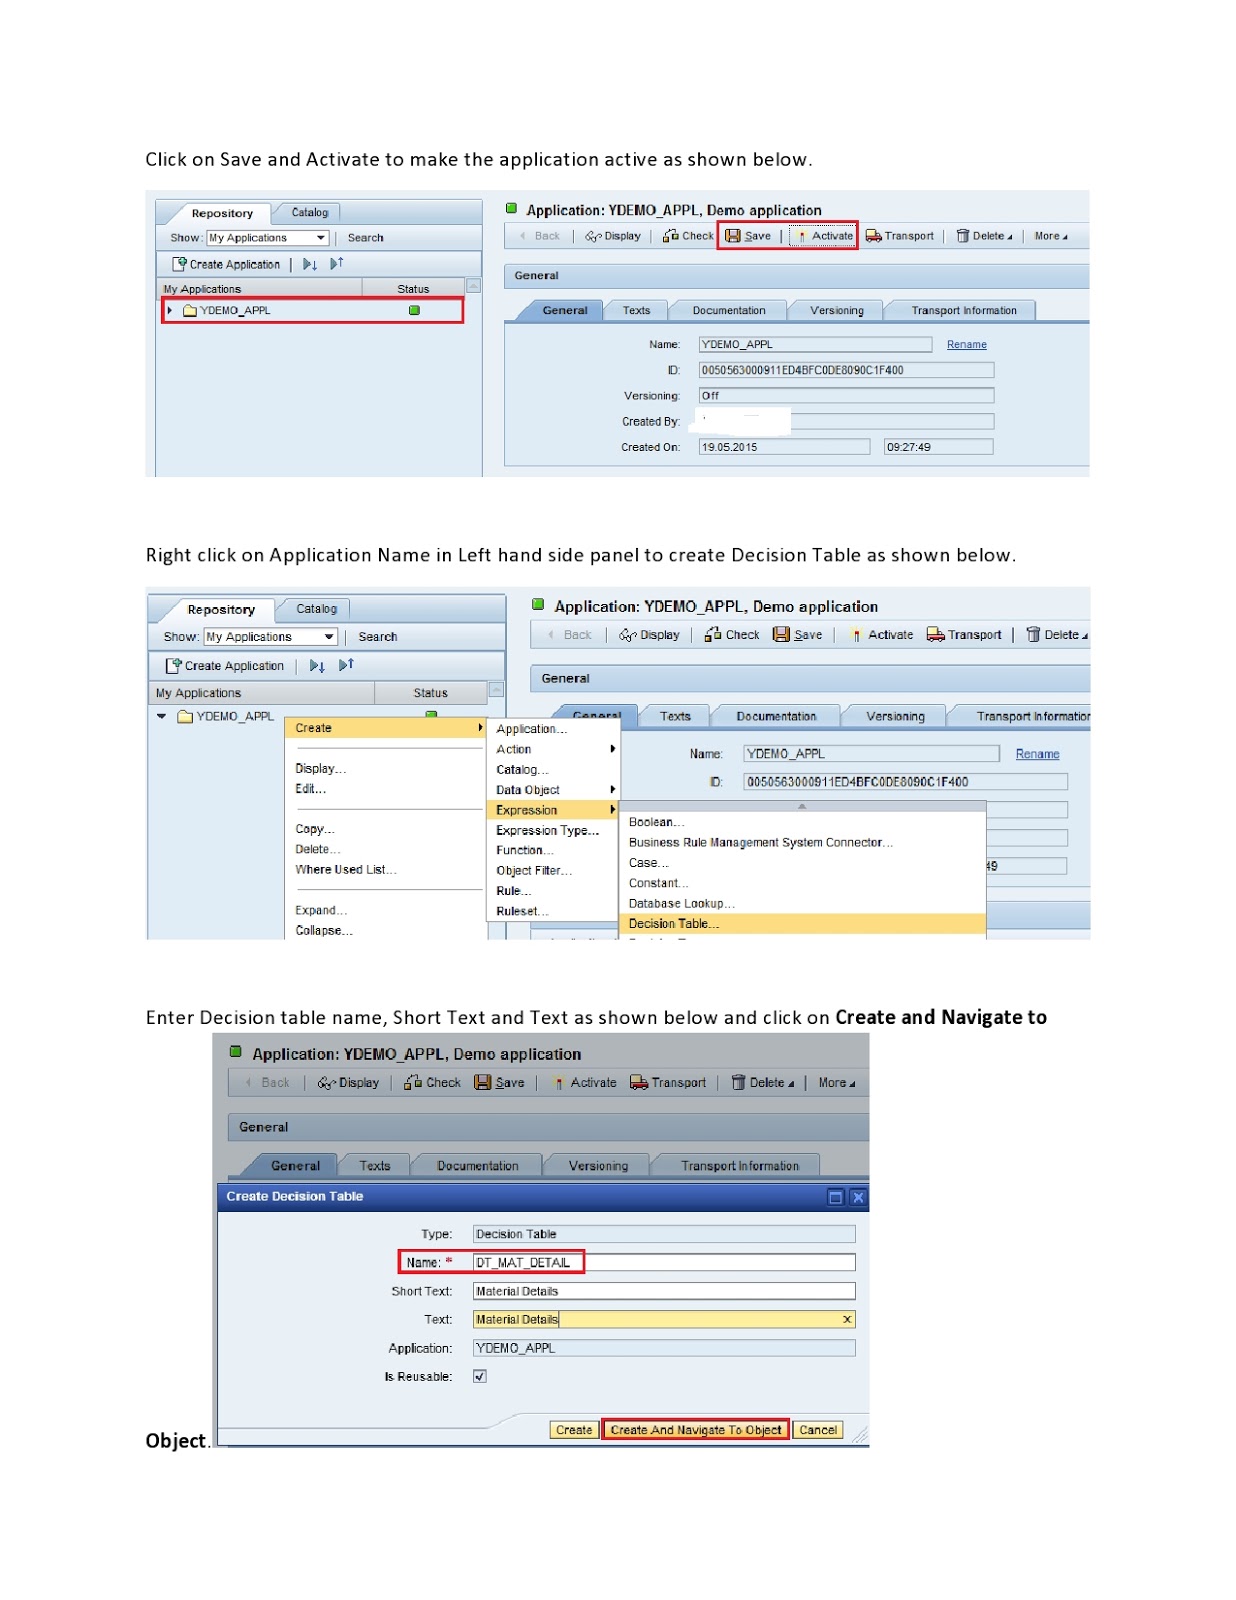Select Decision Table... from the Expression submenu
Image resolution: width=1236 pixels, height=1600 pixels.
pos(804,923)
